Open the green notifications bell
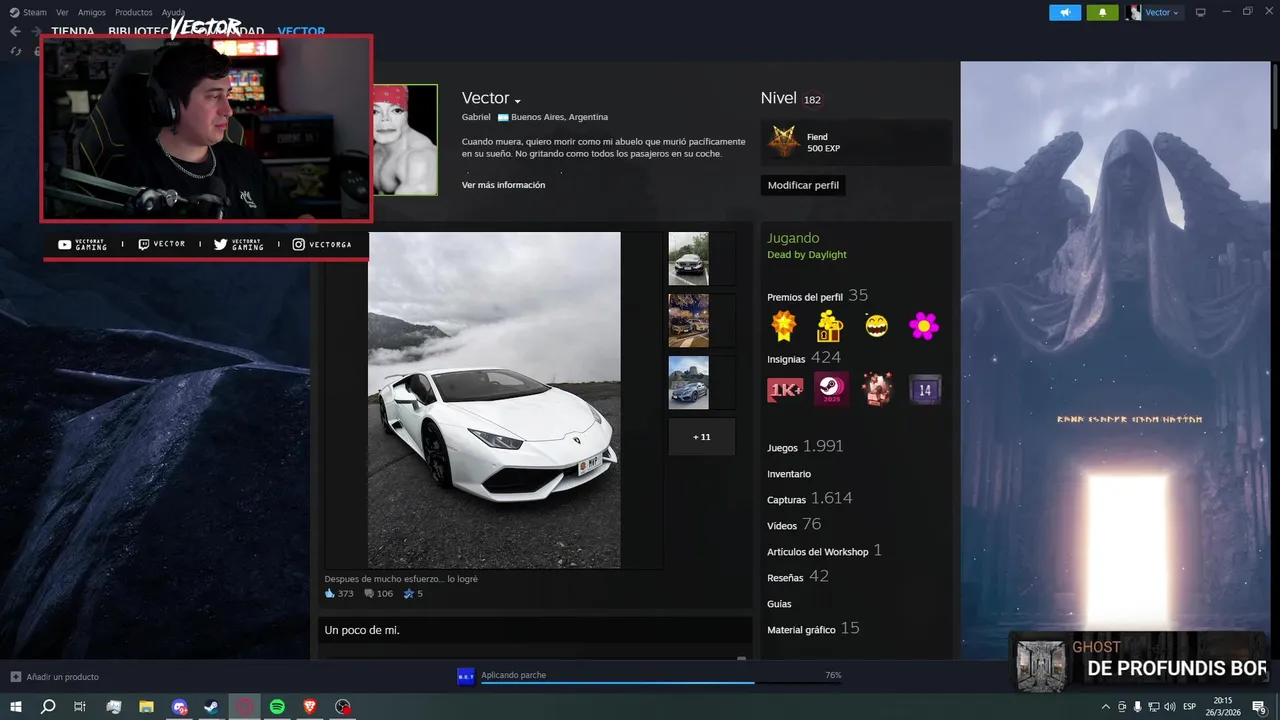The height and width of the screenshot is (720, 1280). 1102,12
